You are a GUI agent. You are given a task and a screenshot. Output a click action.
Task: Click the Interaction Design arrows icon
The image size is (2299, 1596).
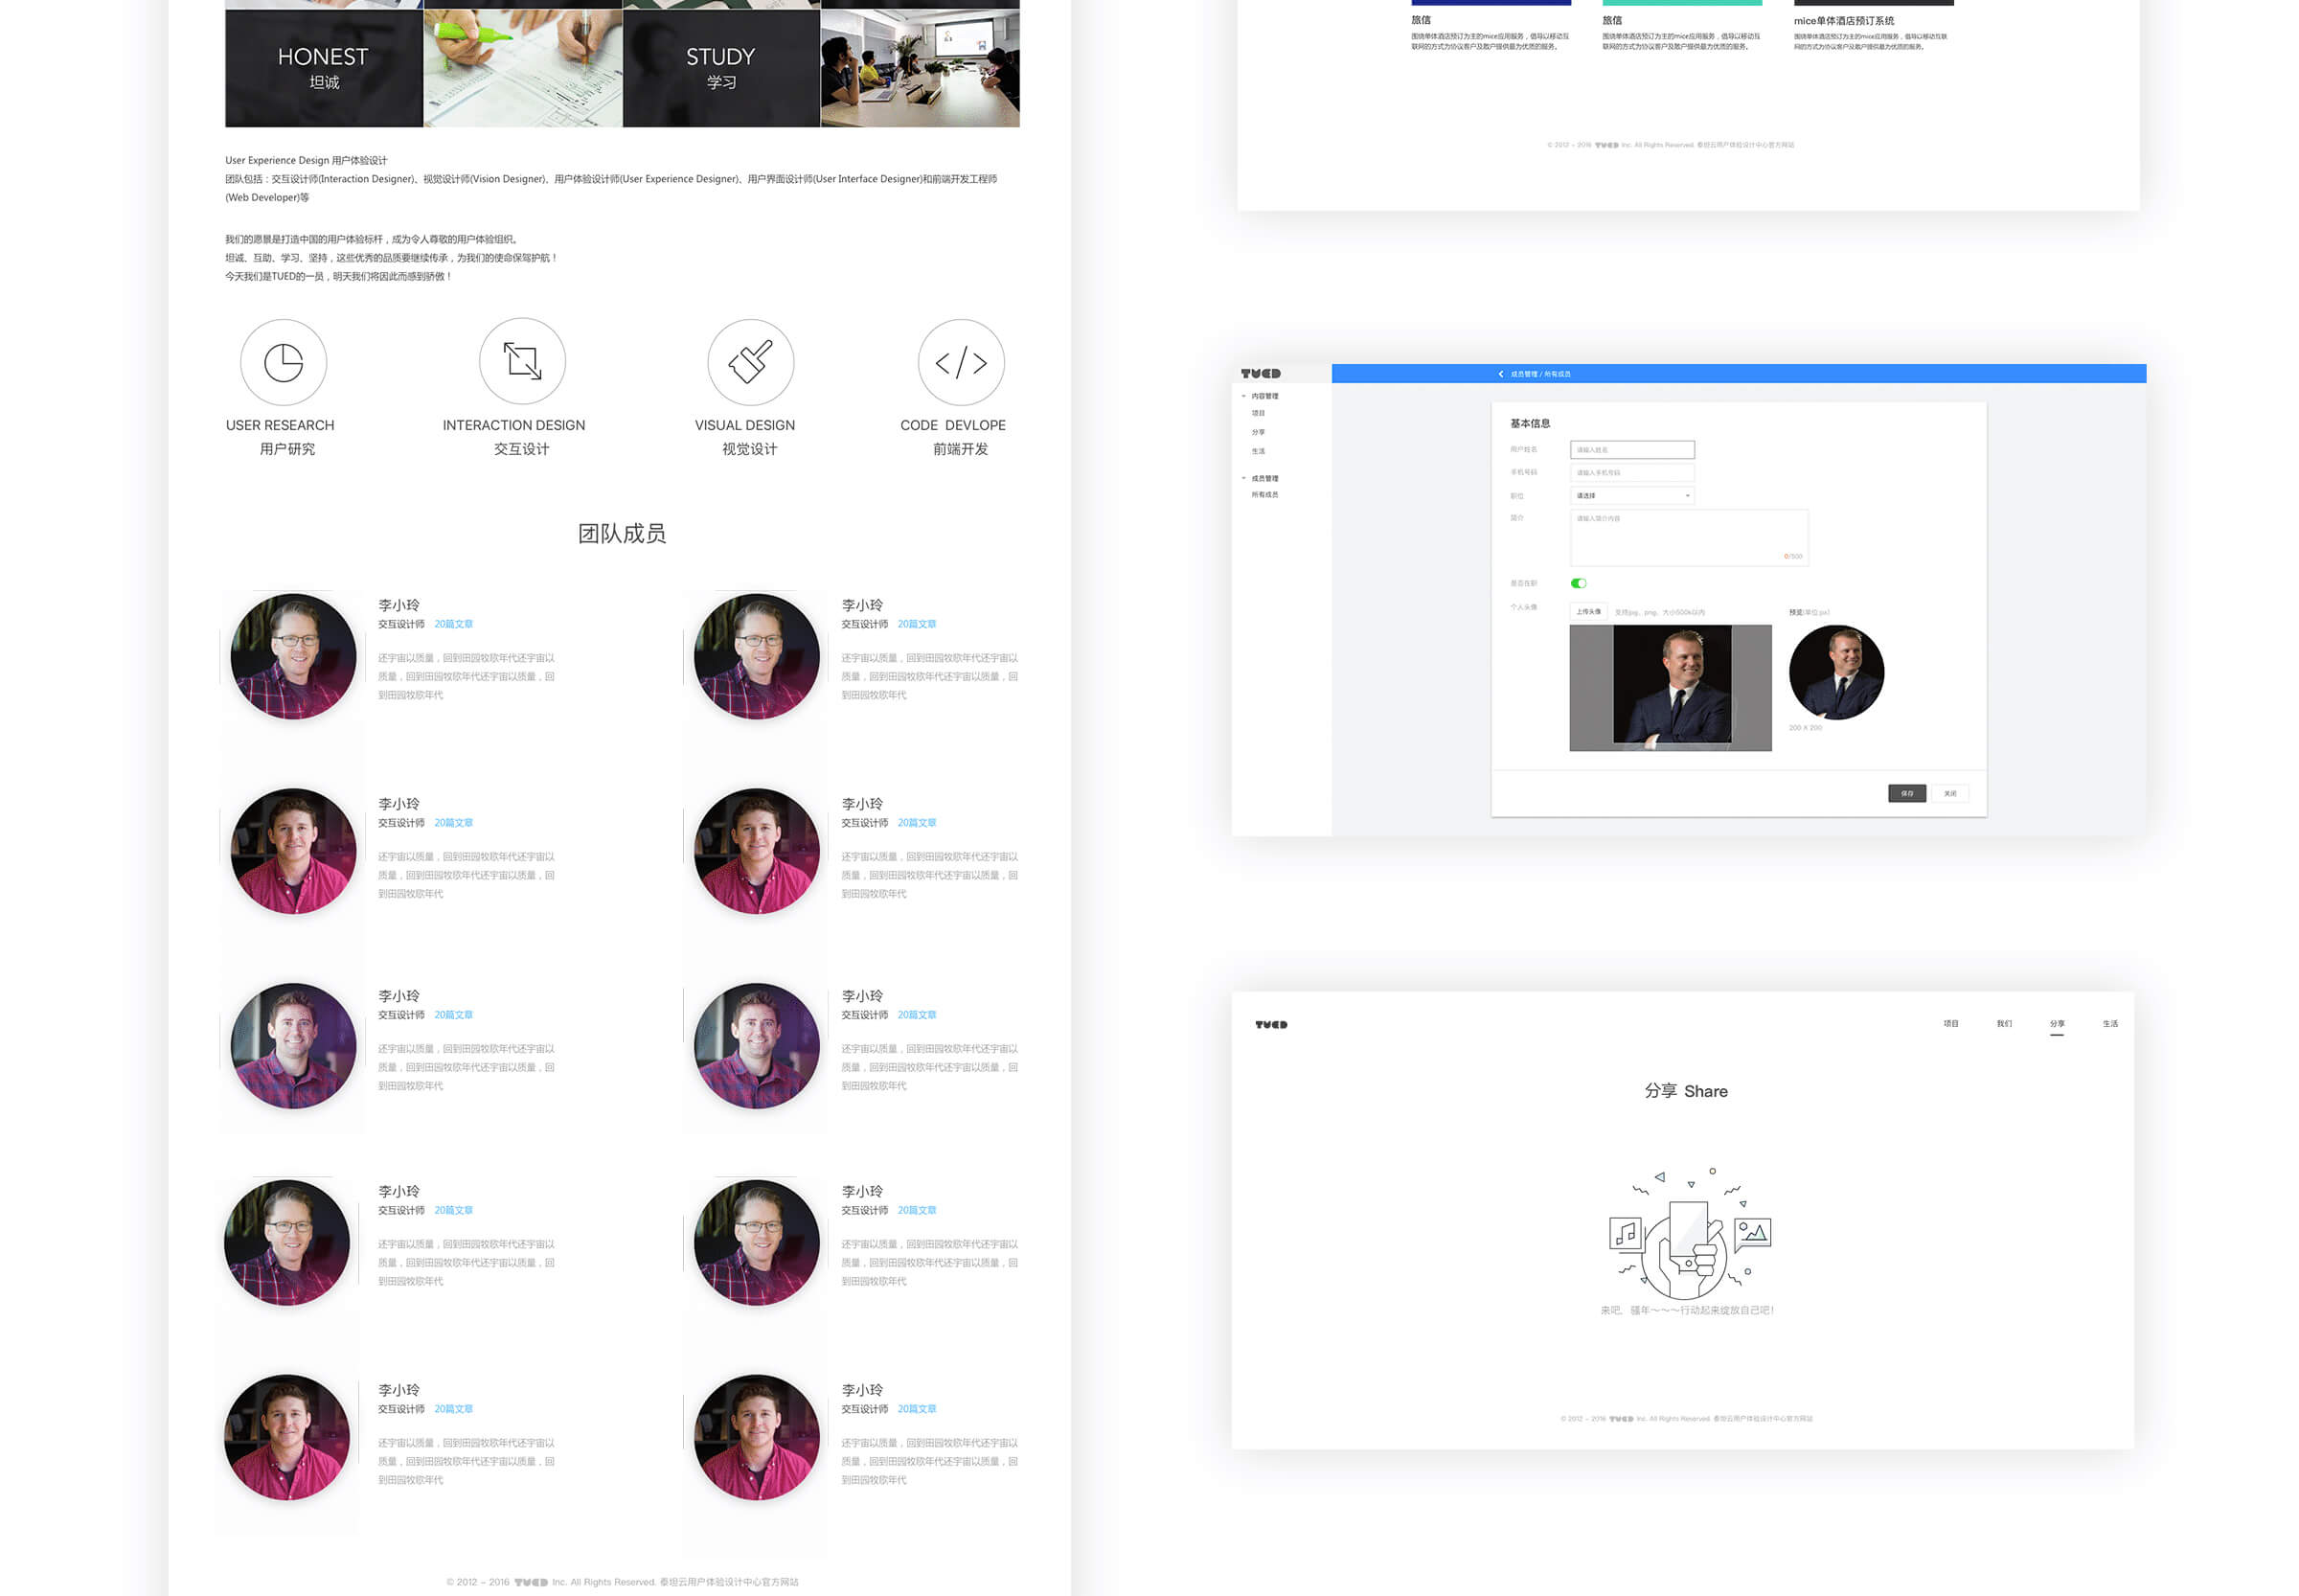[x=522, y=361]
